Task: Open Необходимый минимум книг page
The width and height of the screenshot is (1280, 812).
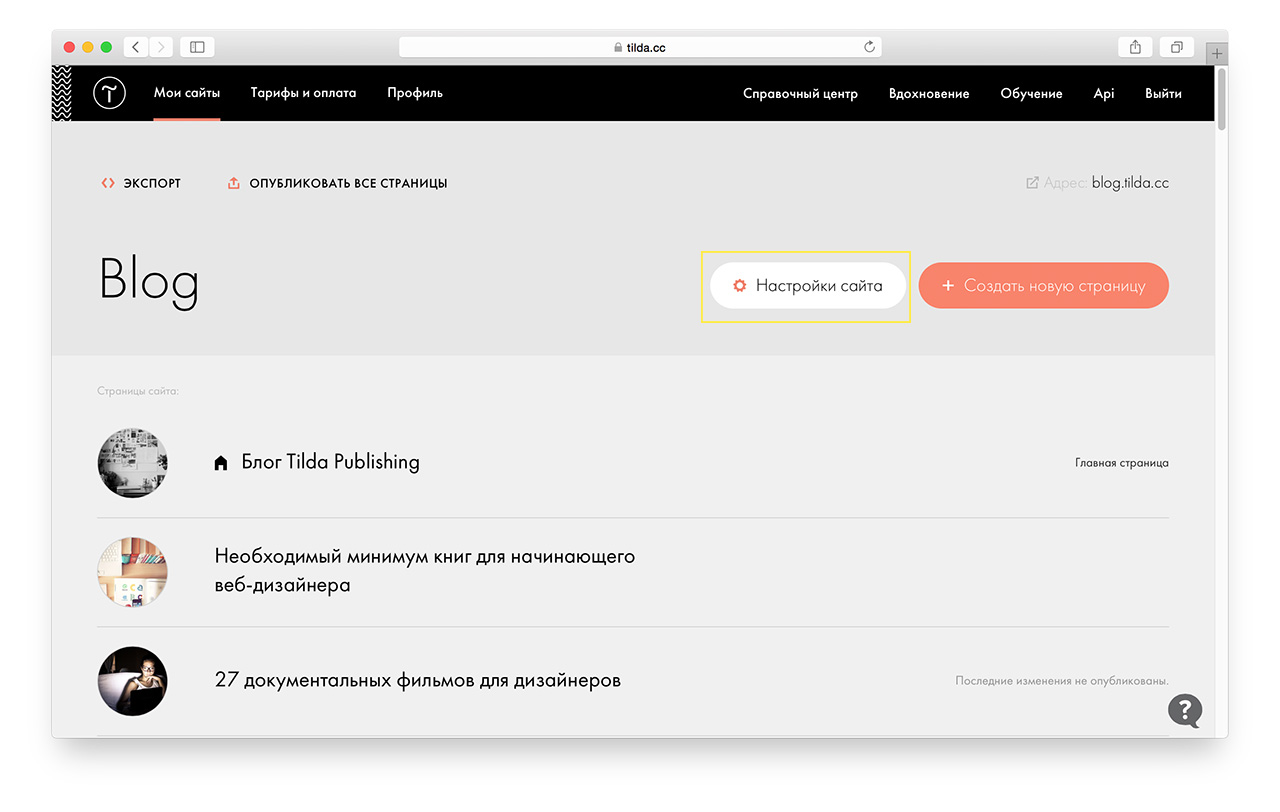Action: pyautogui.click(x=425, y=570)
